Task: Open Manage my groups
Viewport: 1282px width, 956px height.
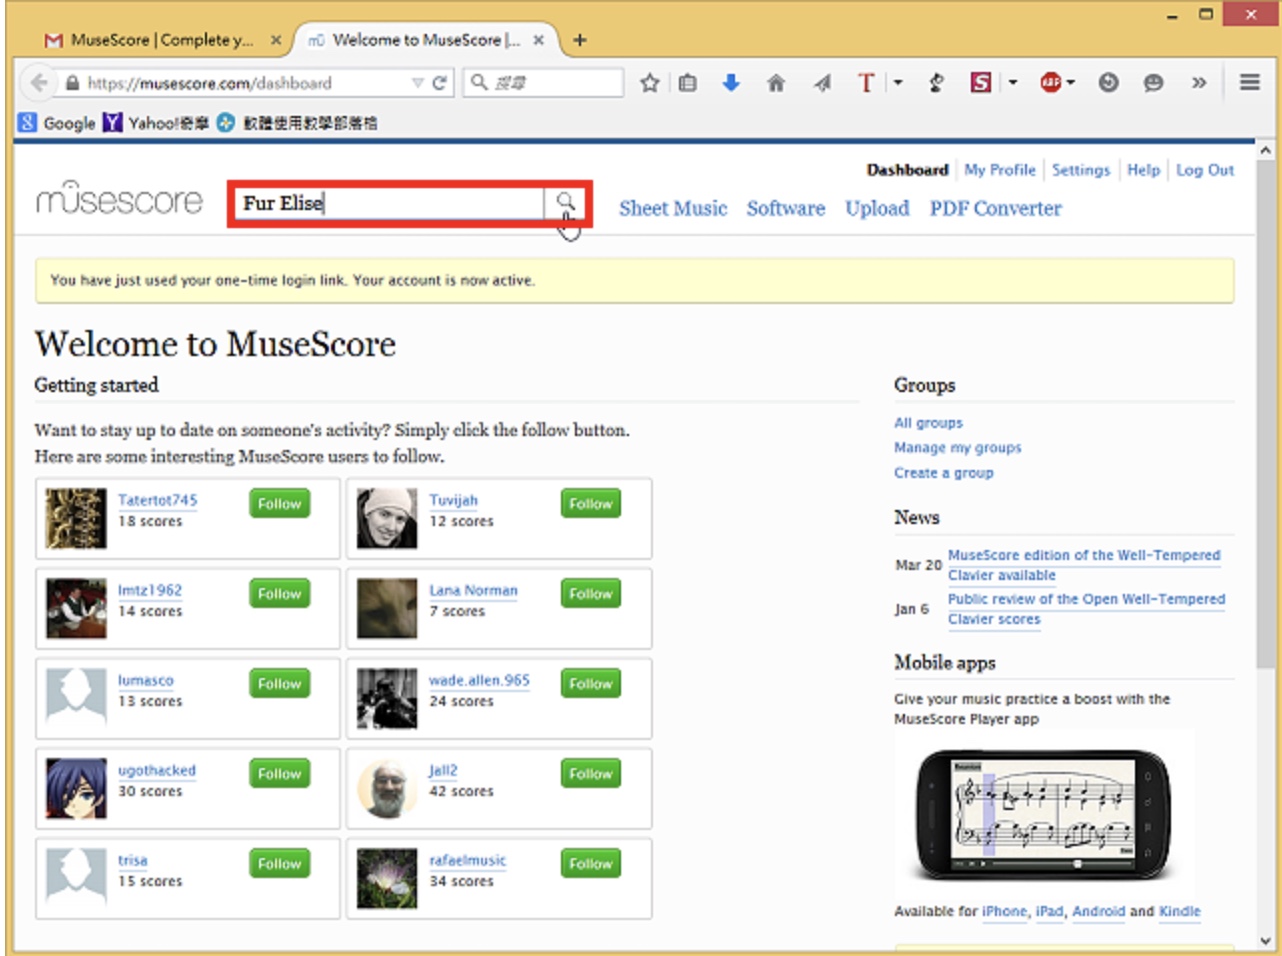Action: [x=958, y=448]
